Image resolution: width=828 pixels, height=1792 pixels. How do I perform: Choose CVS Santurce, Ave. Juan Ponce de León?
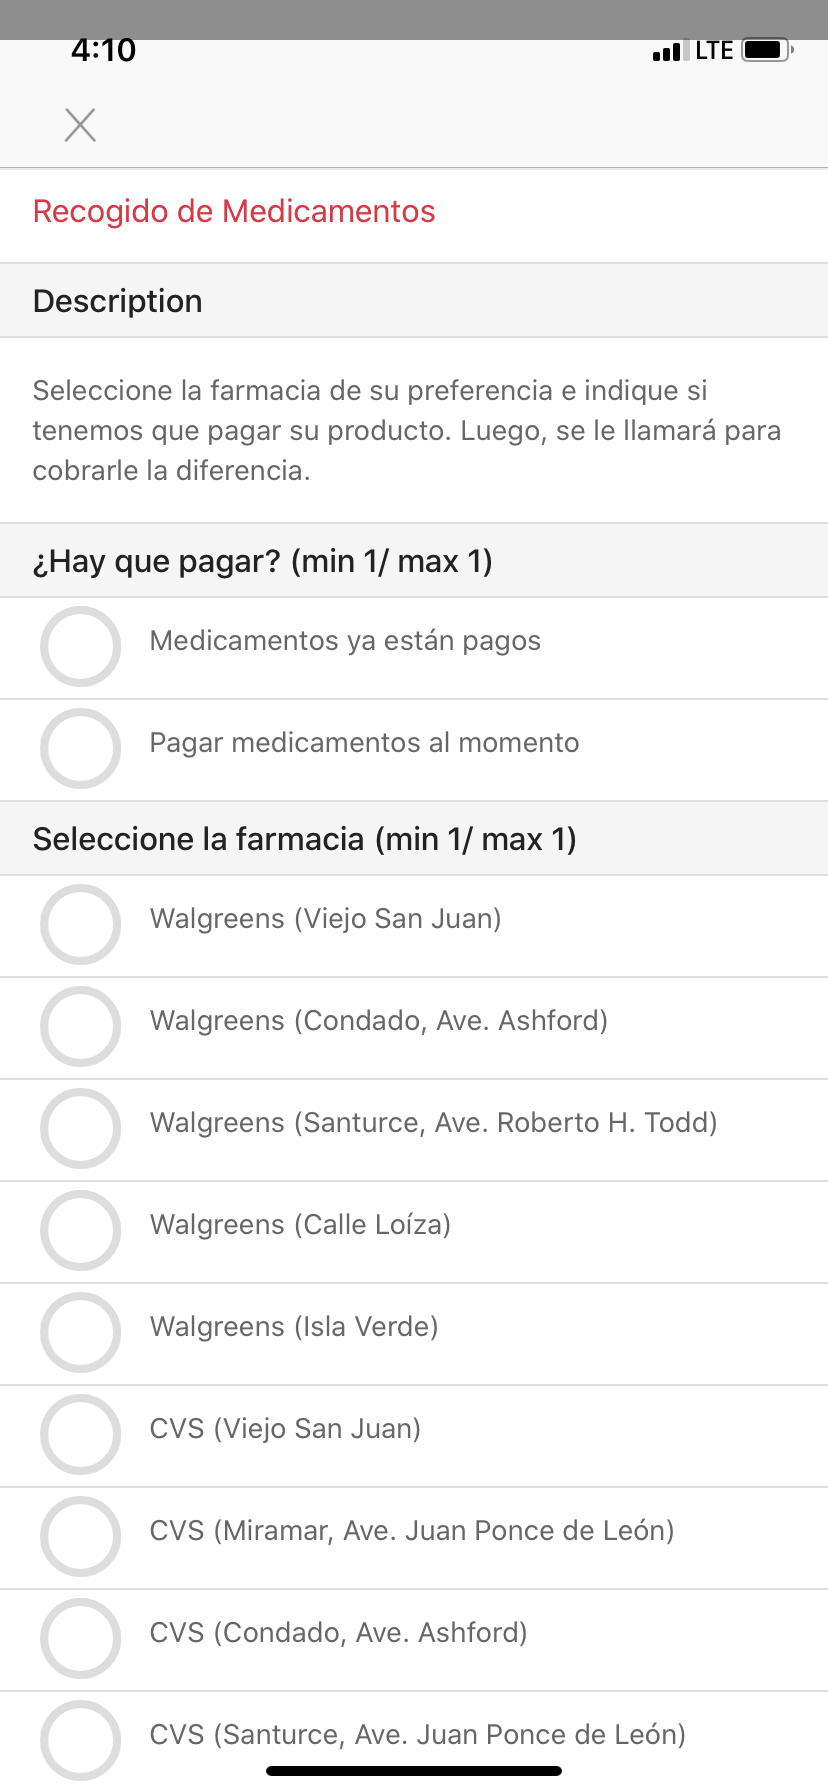tap(81, 1738)
